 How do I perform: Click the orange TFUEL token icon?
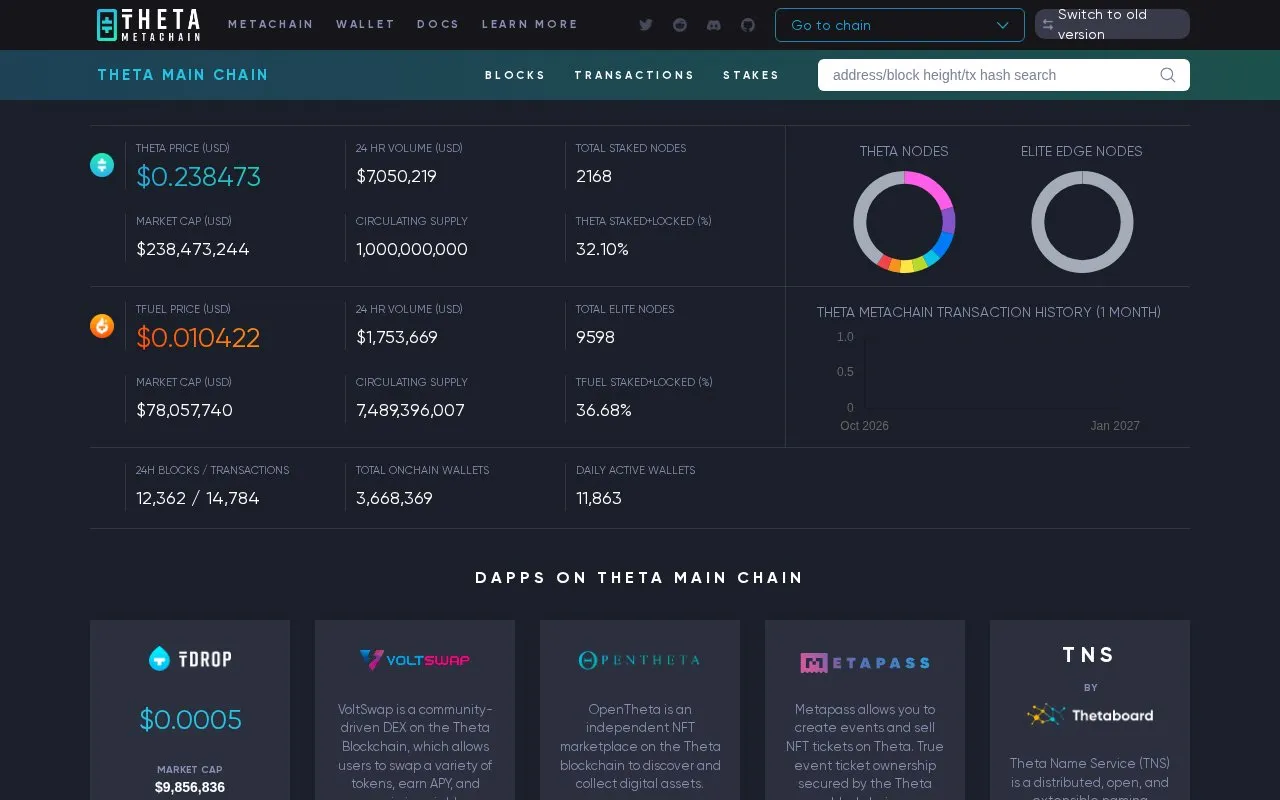pyautogui.click(x=102, y=326)
